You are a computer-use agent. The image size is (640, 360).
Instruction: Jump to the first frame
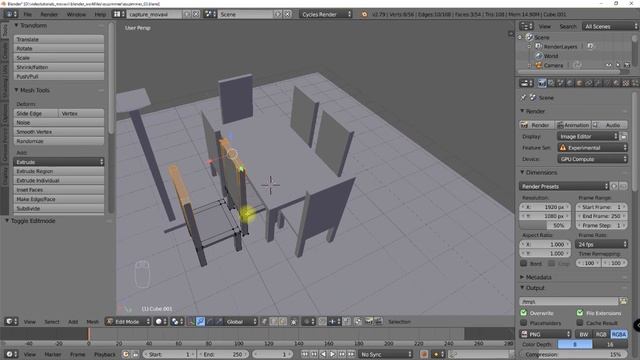click(305, 354)
